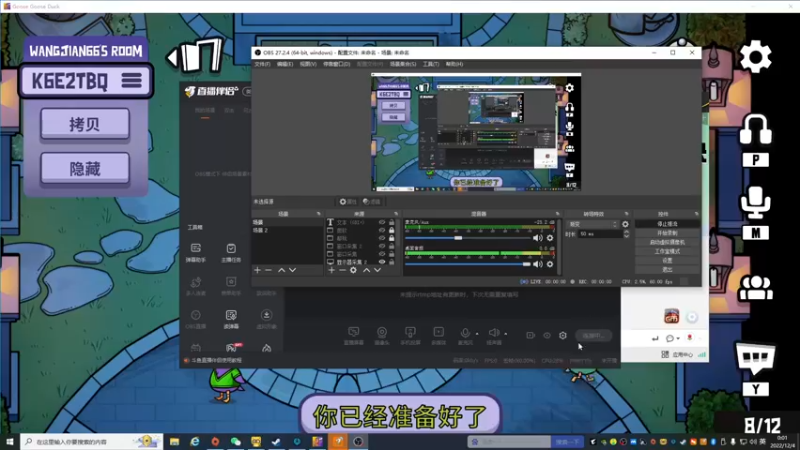Screen dimensions: 800x450
Task: Move the source up in sources toolbar
Action: [366, 270]
